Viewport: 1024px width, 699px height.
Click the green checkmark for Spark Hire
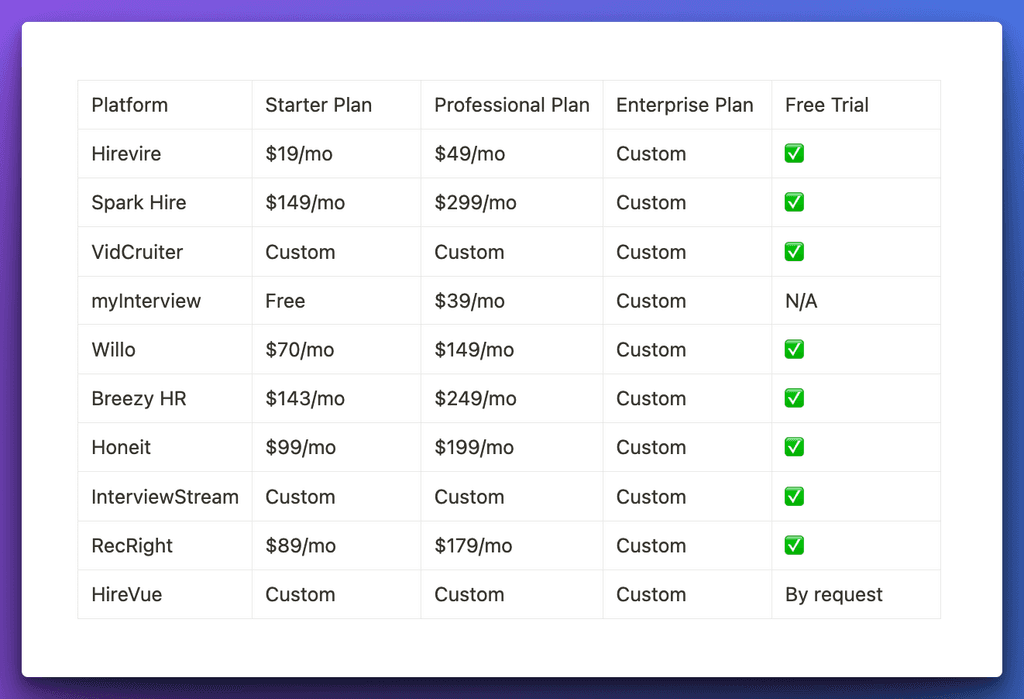point(793,202)
